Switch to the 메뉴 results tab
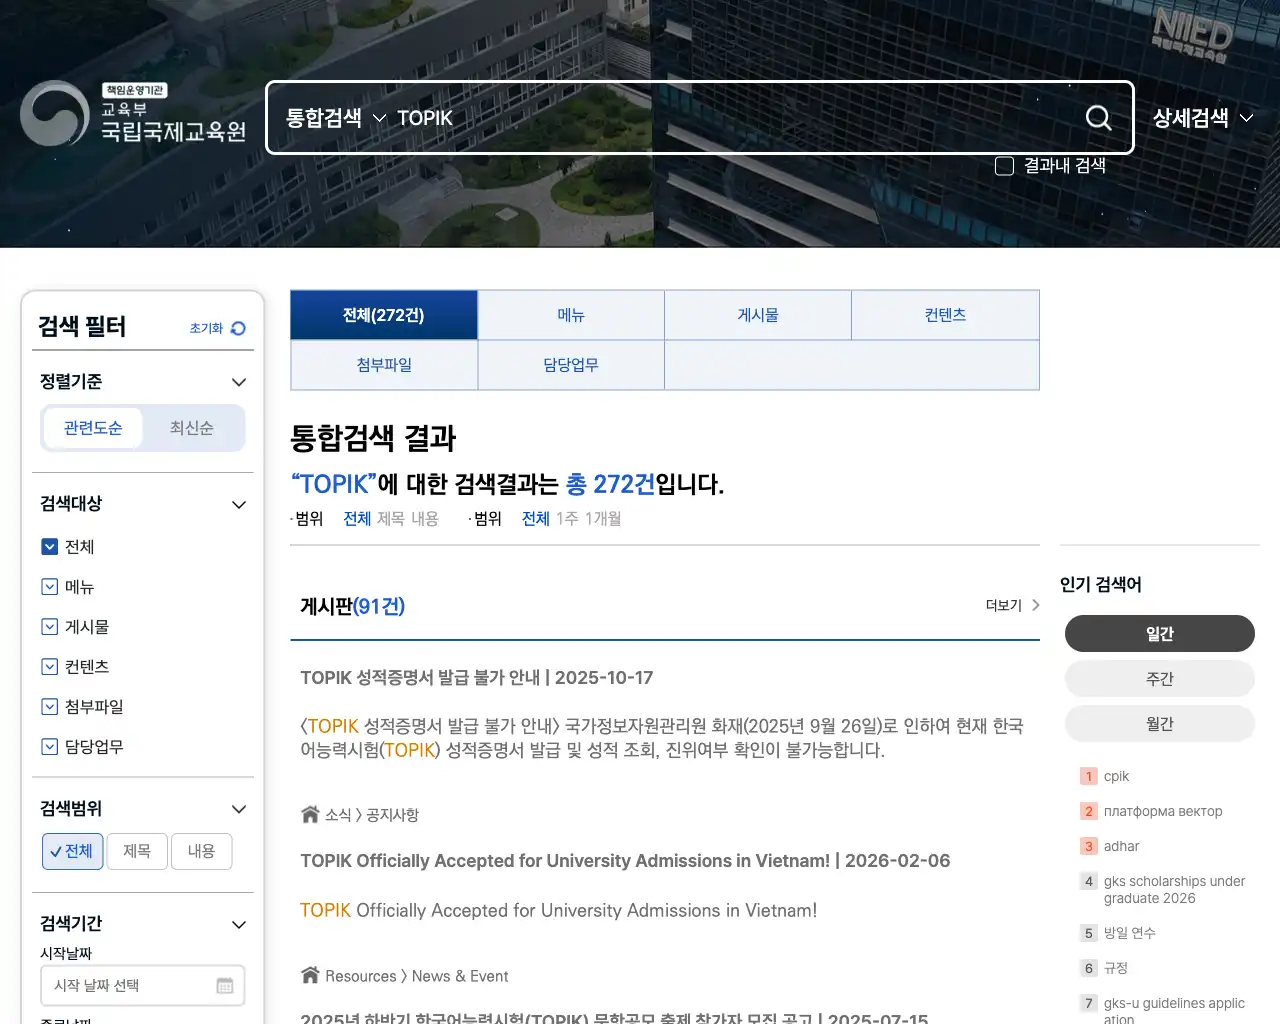 (x=571, y=315)
